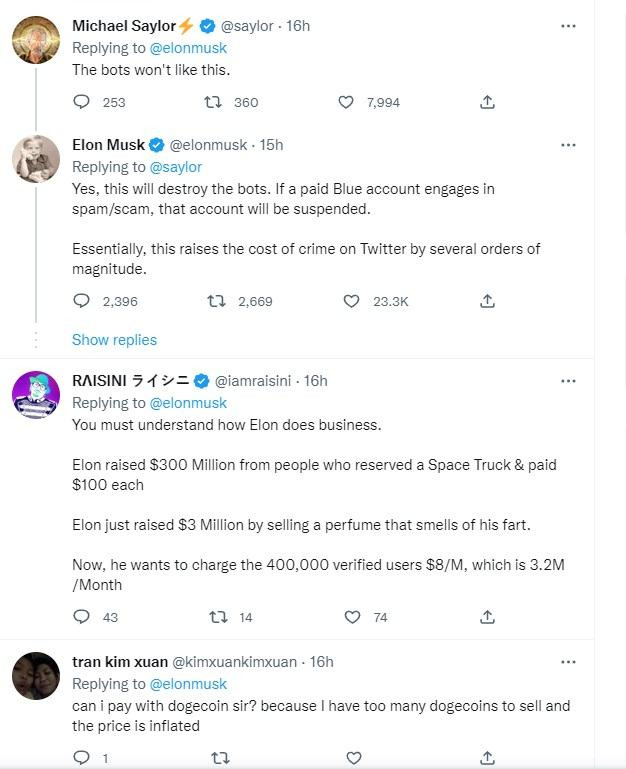626x769 pixels.
Task: Share RAISINI's tweet
Action: pos(487,617)
